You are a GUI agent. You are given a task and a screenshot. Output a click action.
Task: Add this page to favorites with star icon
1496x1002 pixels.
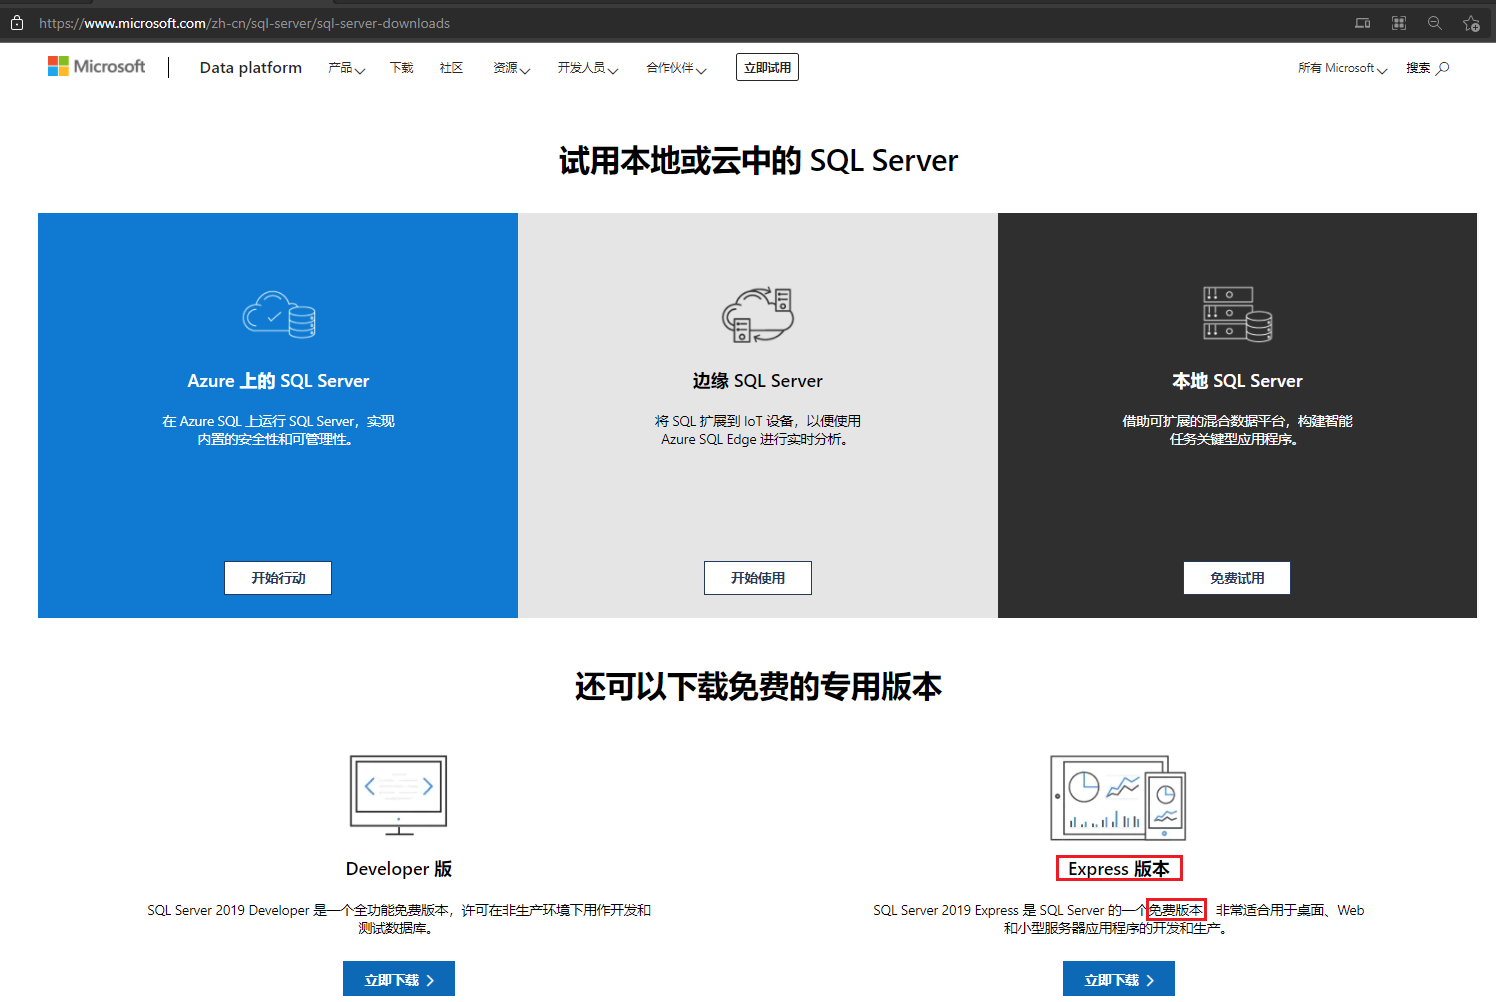[1470, 23]
